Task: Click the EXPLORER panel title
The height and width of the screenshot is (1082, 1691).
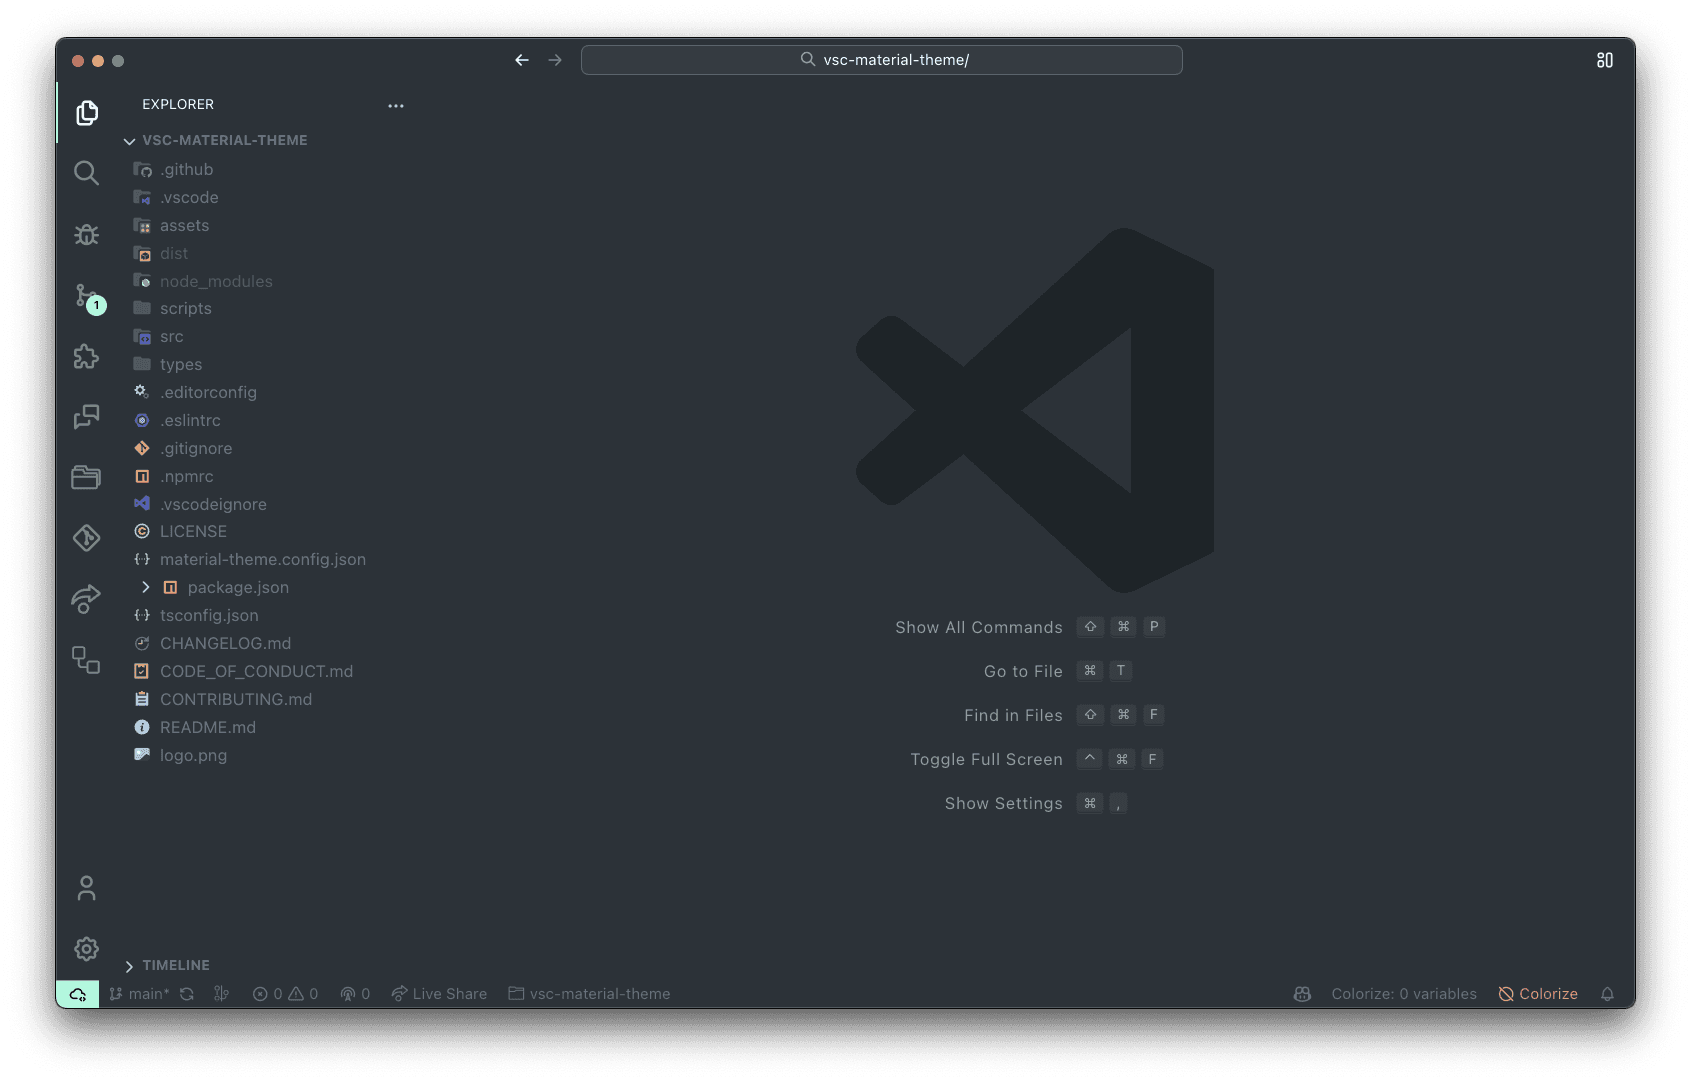Action: [178, 104]
